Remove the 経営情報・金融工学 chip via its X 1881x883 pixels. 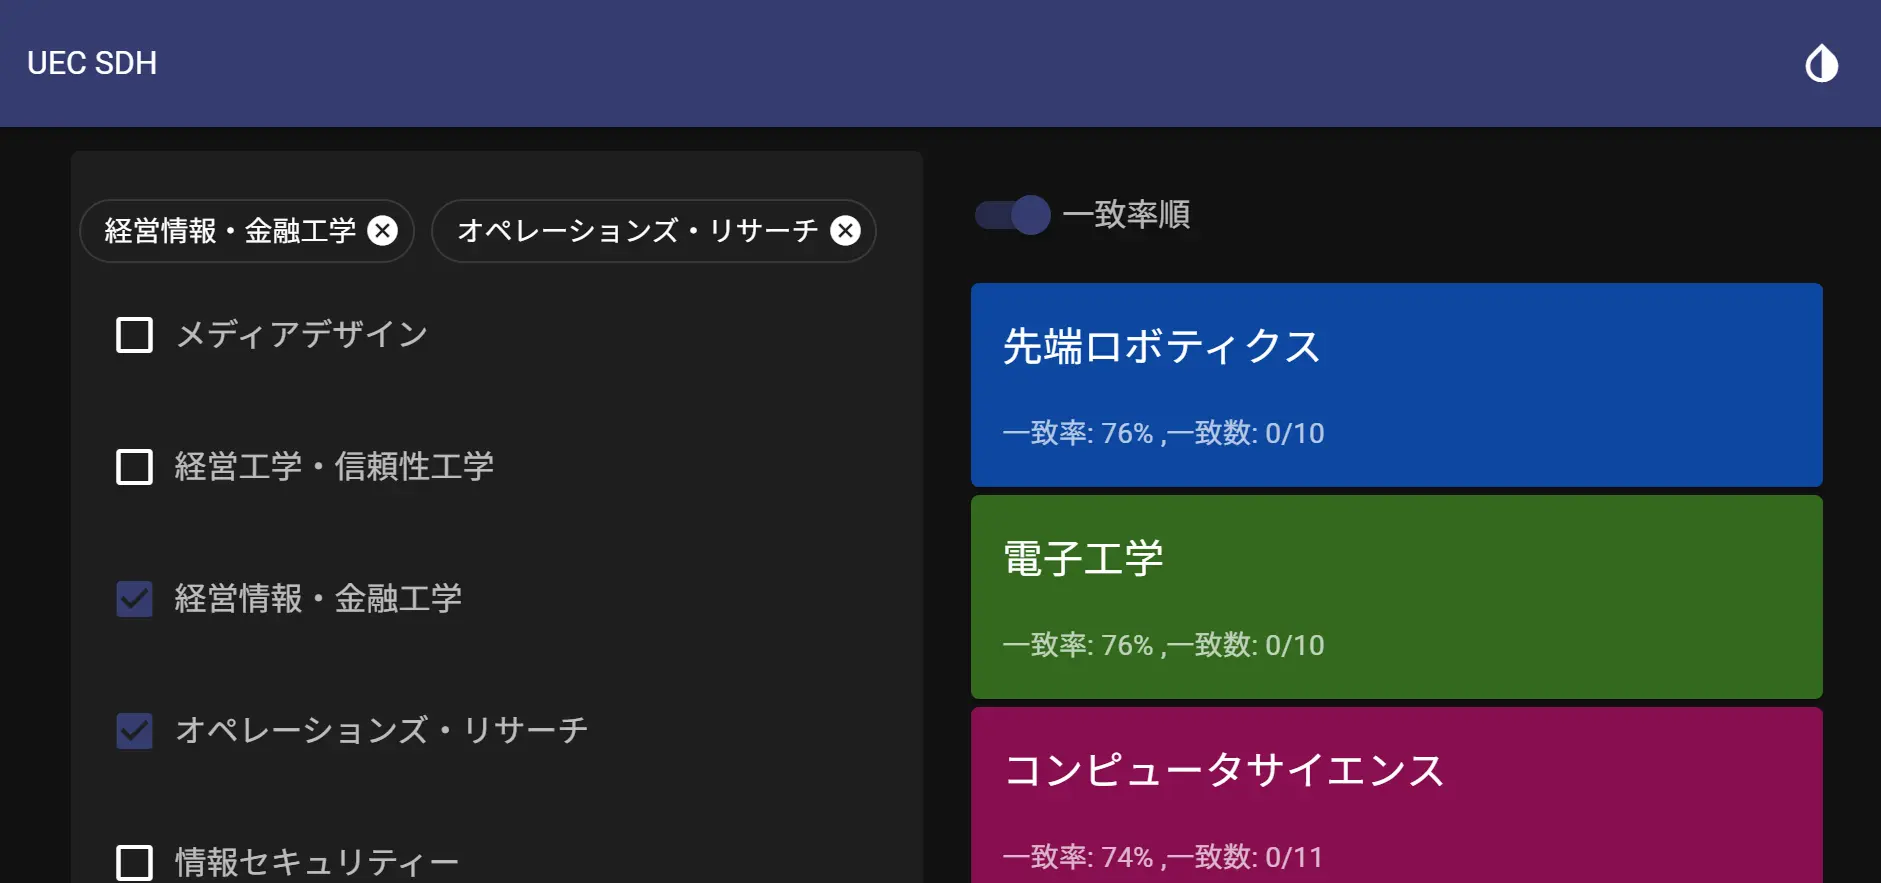382,231
